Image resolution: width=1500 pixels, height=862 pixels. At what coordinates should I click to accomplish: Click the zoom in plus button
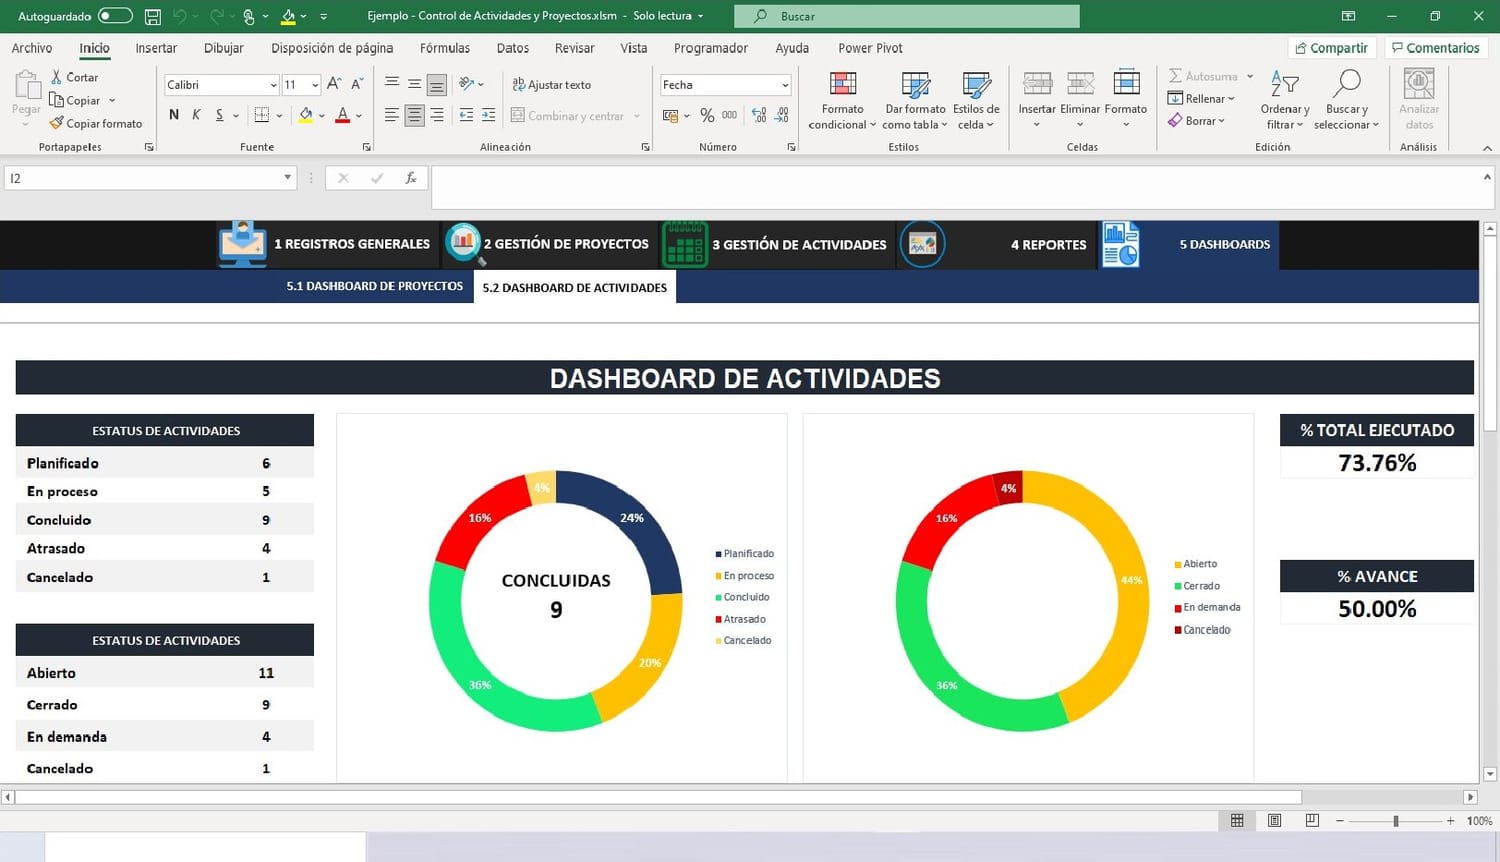1450,820
